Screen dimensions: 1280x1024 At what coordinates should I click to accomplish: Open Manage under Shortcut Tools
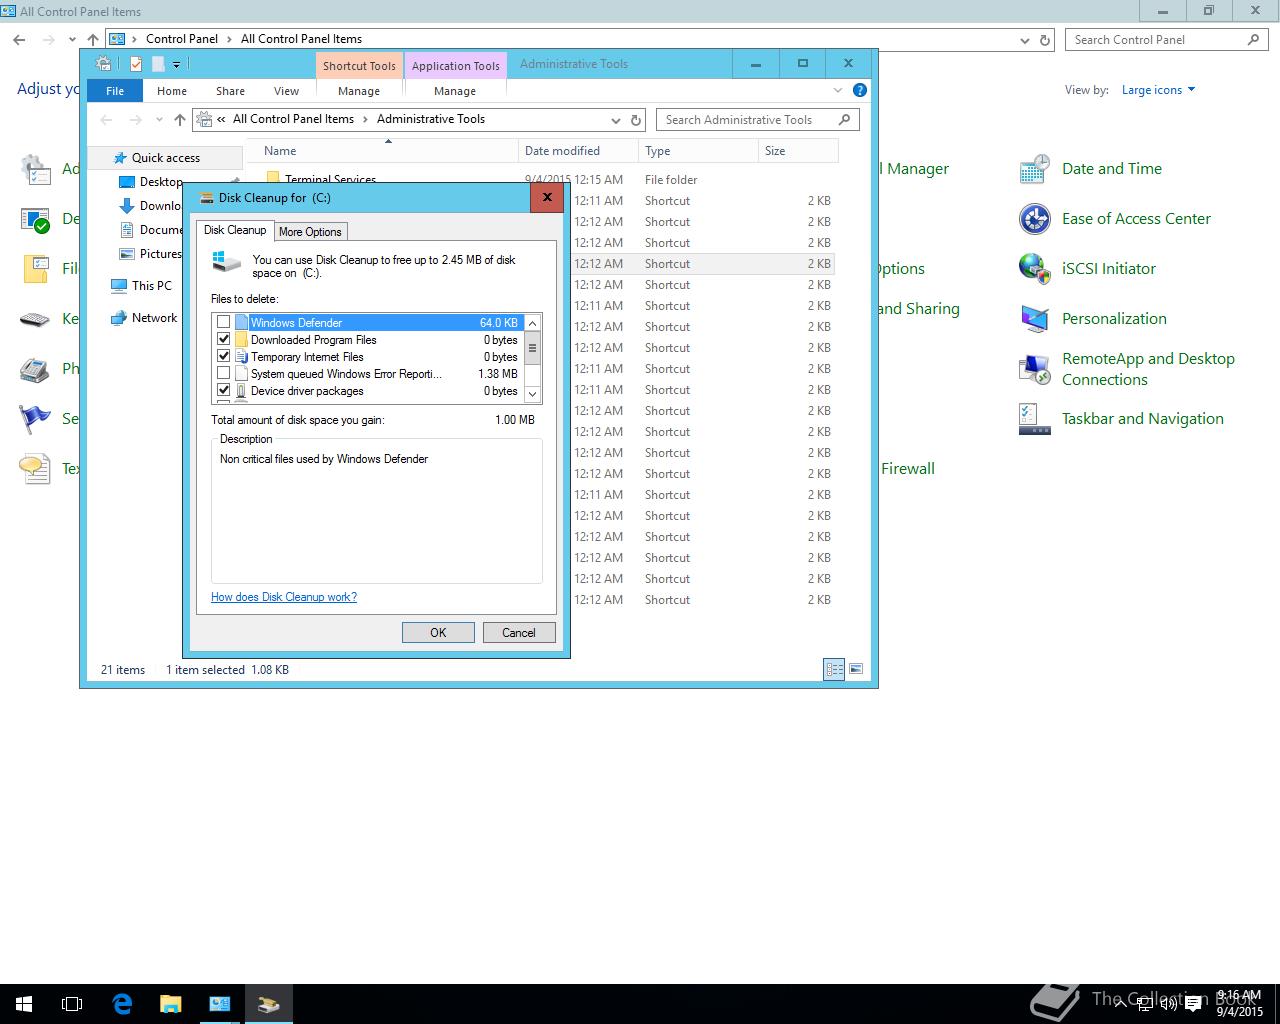coord(359,90)
